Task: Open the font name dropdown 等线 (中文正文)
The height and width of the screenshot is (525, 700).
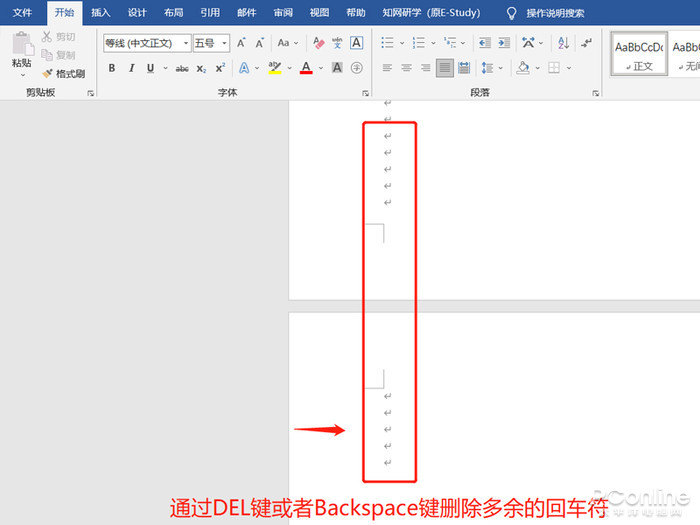Action: pyautogui.click(x=146, y=43)
